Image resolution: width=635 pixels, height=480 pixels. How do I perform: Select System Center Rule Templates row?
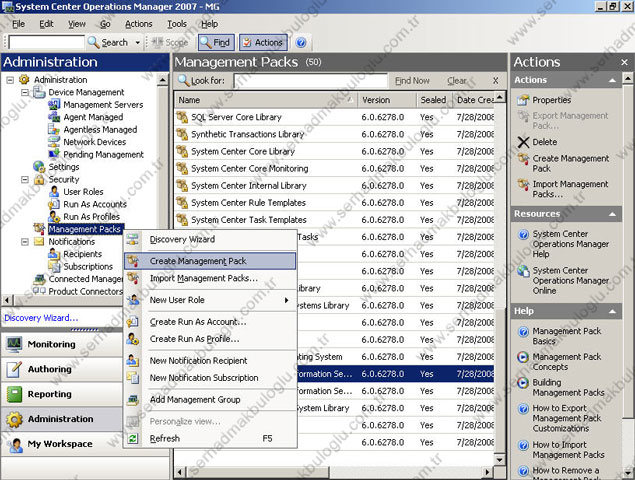335,203
